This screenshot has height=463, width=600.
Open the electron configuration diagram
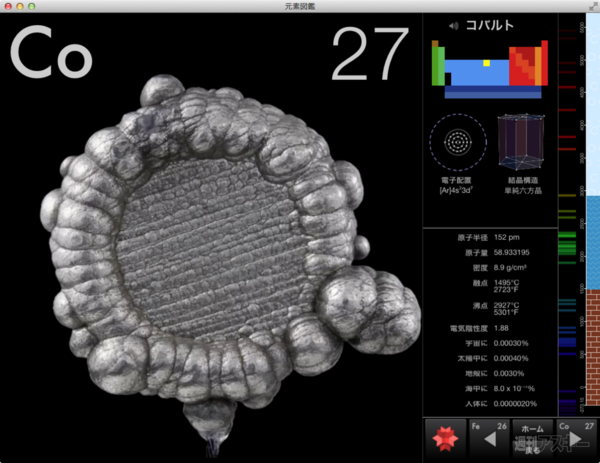coord(457,142)
